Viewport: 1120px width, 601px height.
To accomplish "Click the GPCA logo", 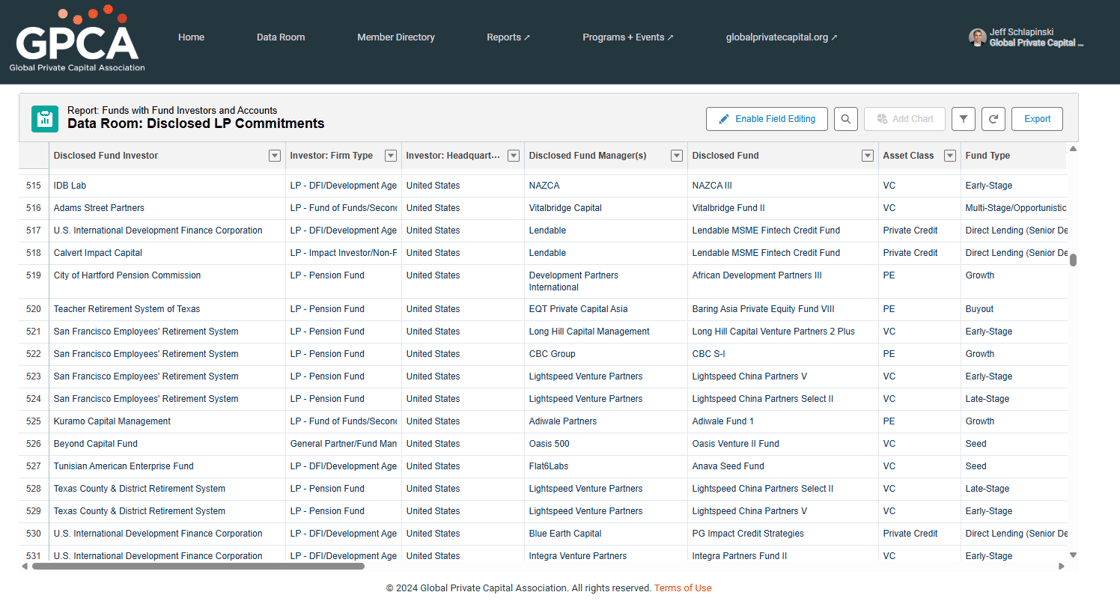I will click(x=77, y=41).
